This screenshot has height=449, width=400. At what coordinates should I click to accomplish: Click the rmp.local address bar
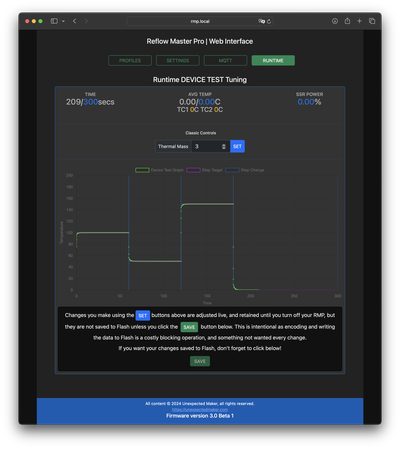coord(200,21)
